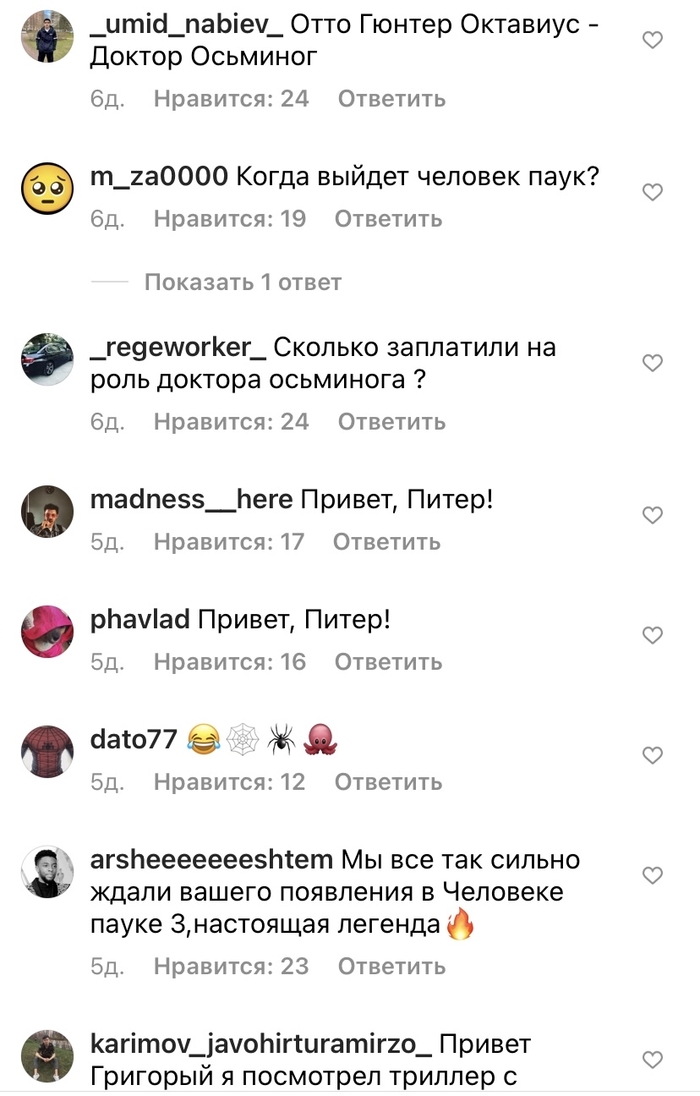700x1096 pixels.
Task: Open dato77's Spider-Man avatar
Action: 47,751
